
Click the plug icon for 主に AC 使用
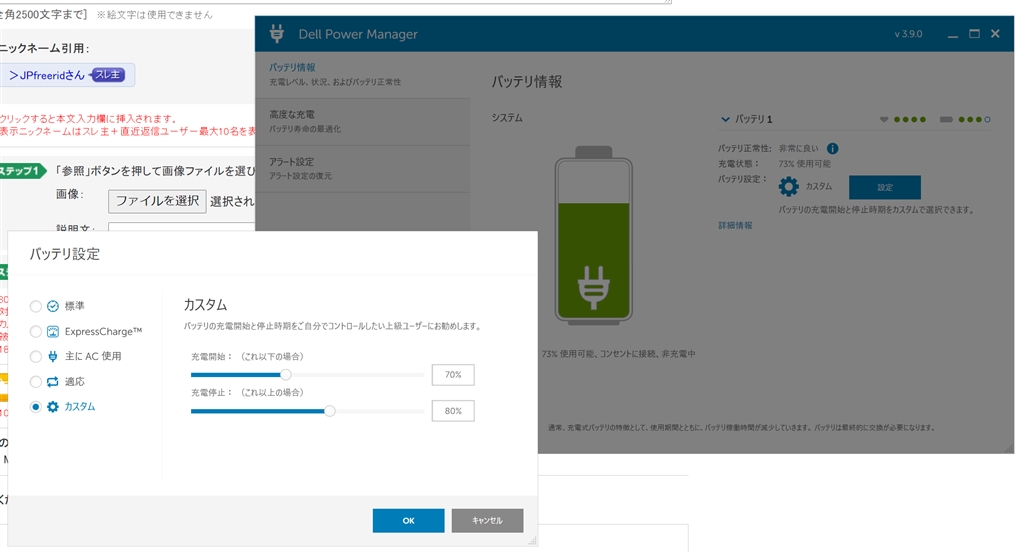pyautogui.click(x=53, y=356)
